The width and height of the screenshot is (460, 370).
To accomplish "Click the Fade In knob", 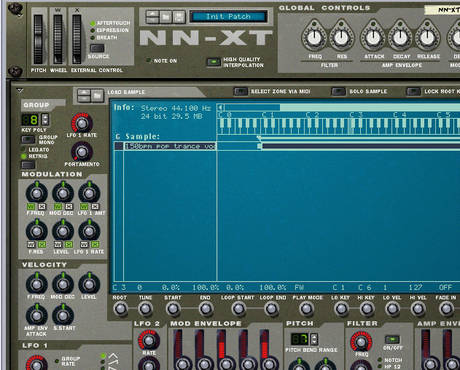I will 446,309.
